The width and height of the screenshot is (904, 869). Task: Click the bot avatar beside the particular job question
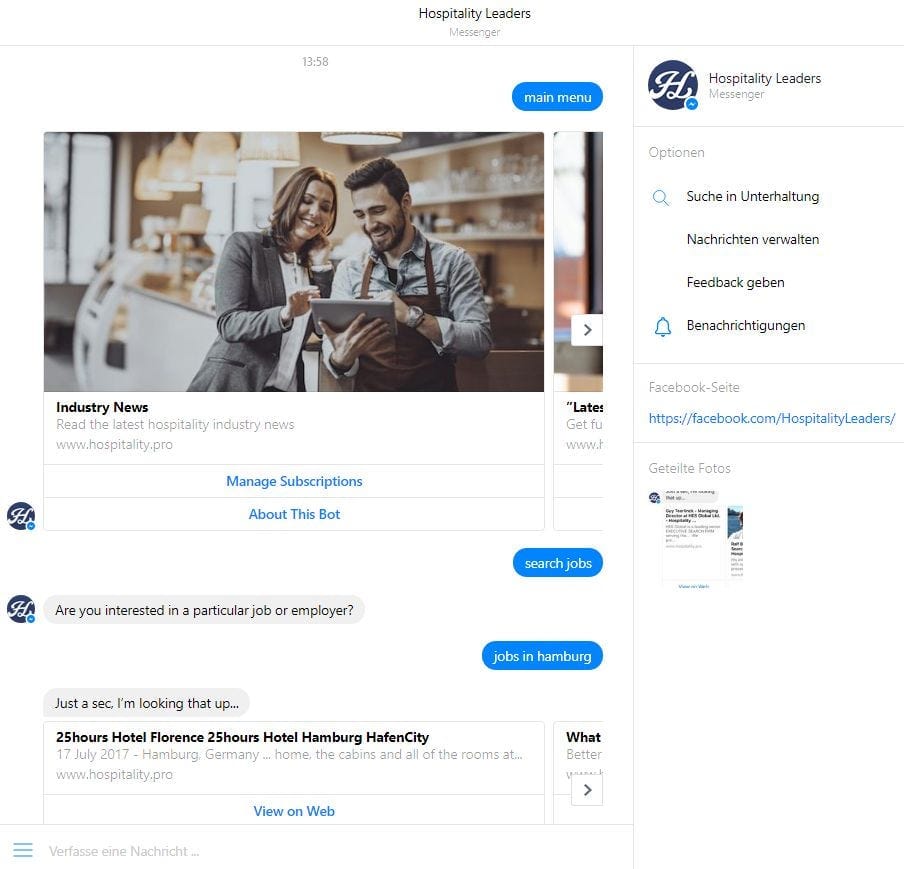[21, 610]
